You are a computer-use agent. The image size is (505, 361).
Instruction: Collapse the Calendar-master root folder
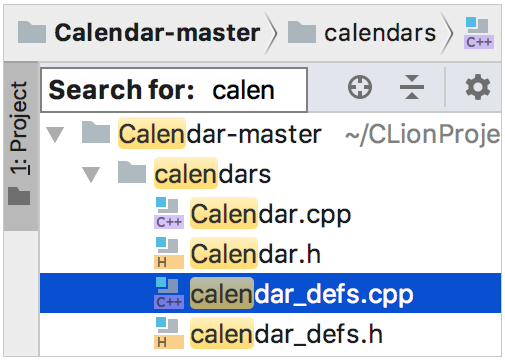(55, 134)
